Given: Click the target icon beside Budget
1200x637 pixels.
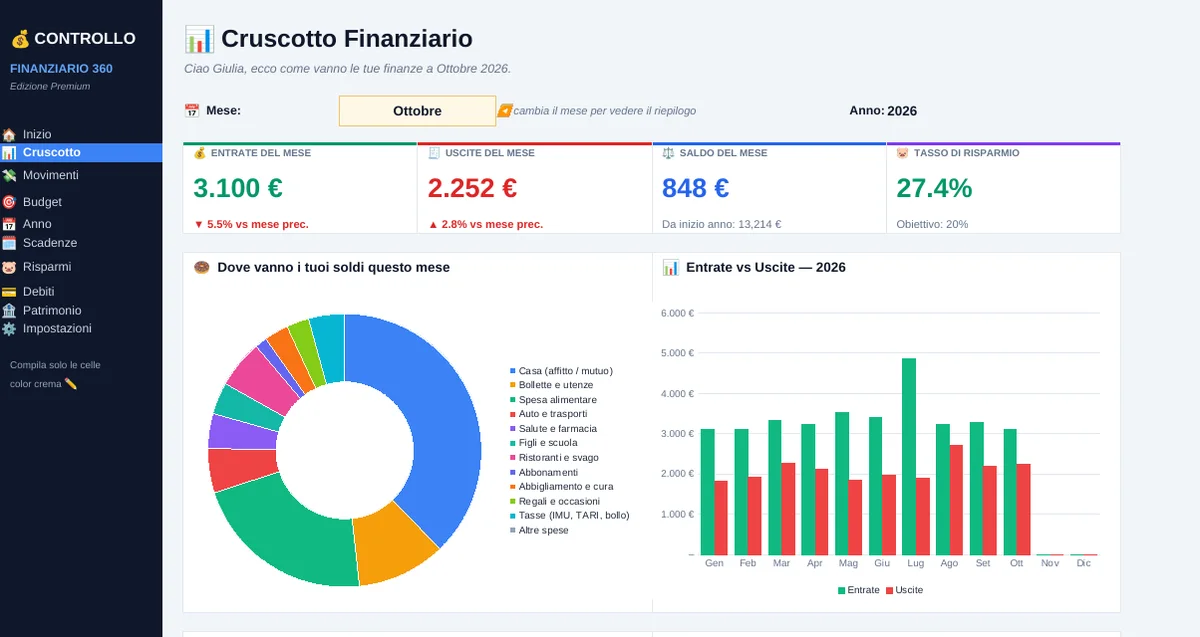Looking at the screenshot, I should point(9,202).
